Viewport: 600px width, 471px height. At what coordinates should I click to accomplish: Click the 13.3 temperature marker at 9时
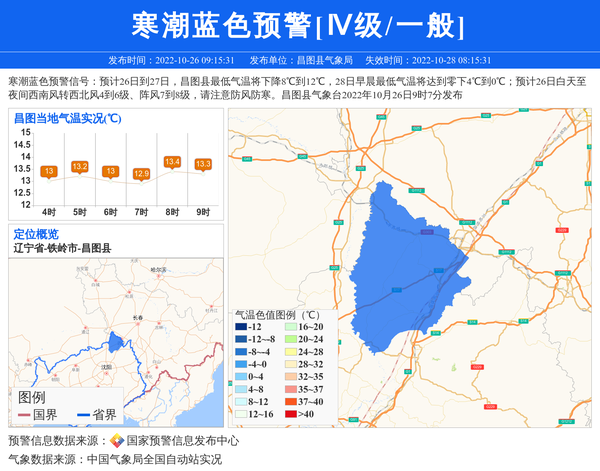pos(203,164)
